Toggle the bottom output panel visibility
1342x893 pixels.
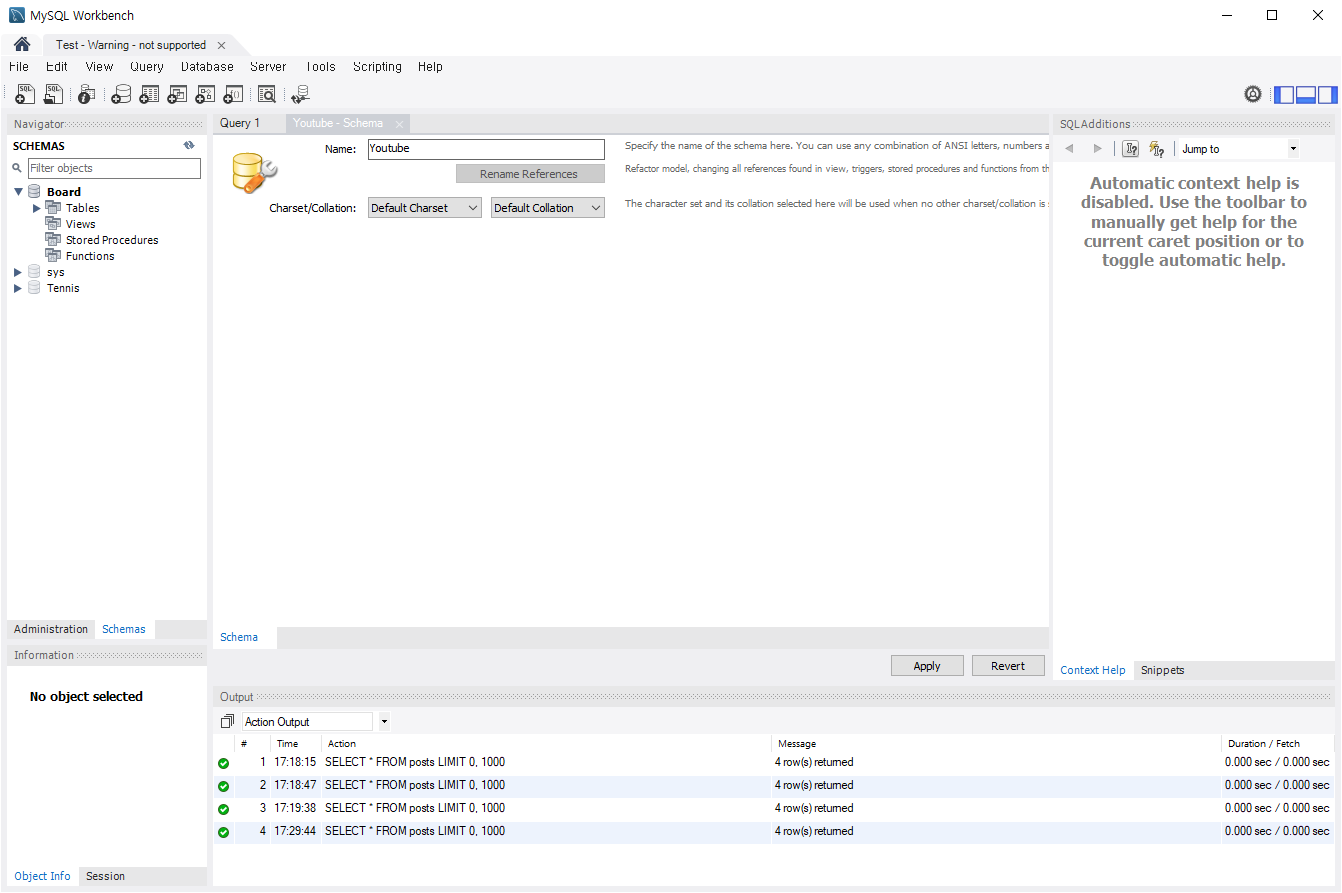[x=1305, y=95]
